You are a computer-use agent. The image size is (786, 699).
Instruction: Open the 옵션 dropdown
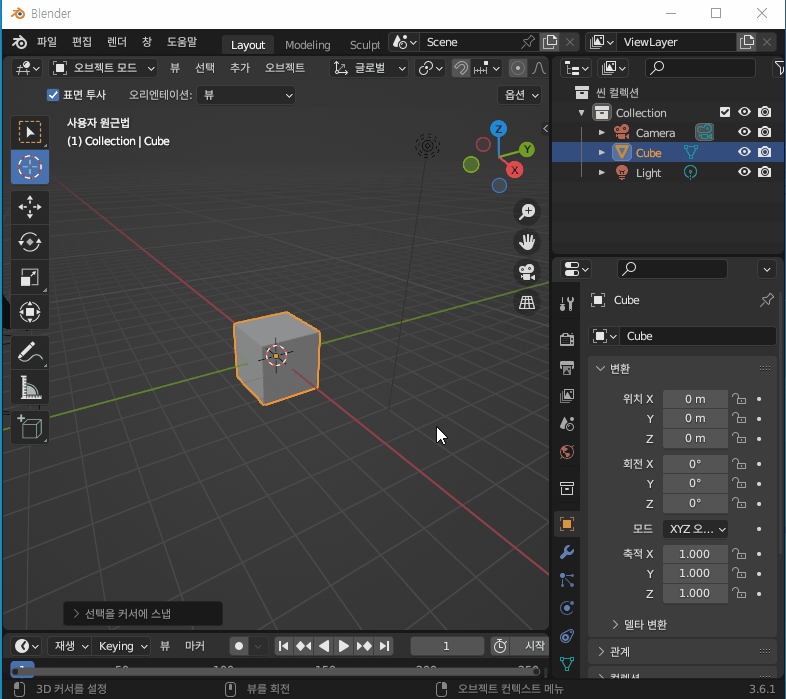point(520,95)
